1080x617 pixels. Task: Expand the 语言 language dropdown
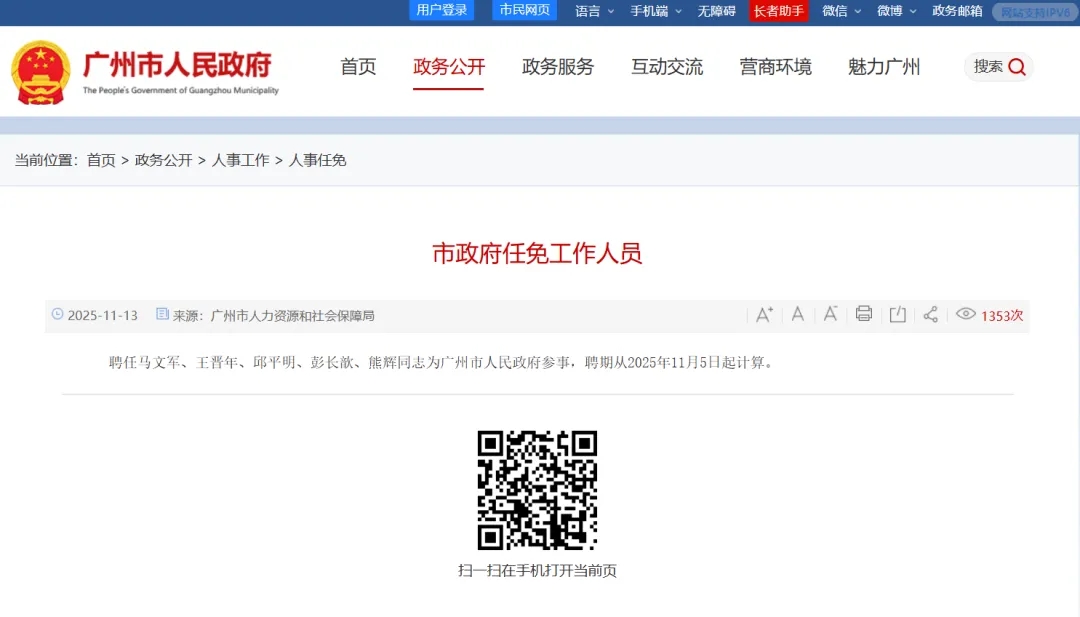[x=594, y=11]
